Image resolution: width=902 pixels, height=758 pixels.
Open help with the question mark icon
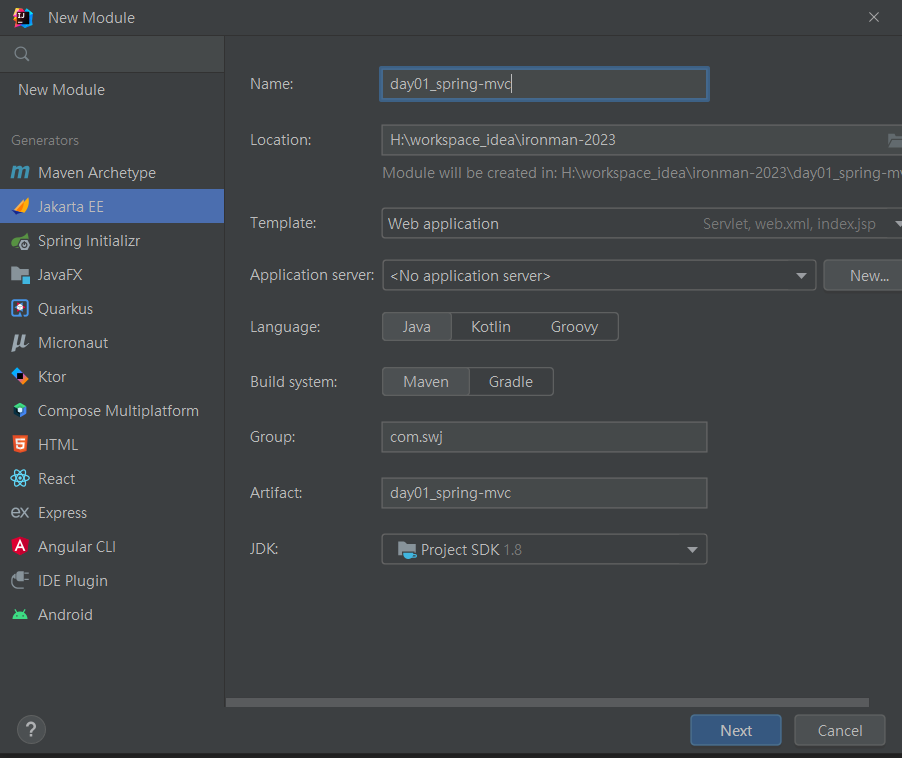click(31, 730)
